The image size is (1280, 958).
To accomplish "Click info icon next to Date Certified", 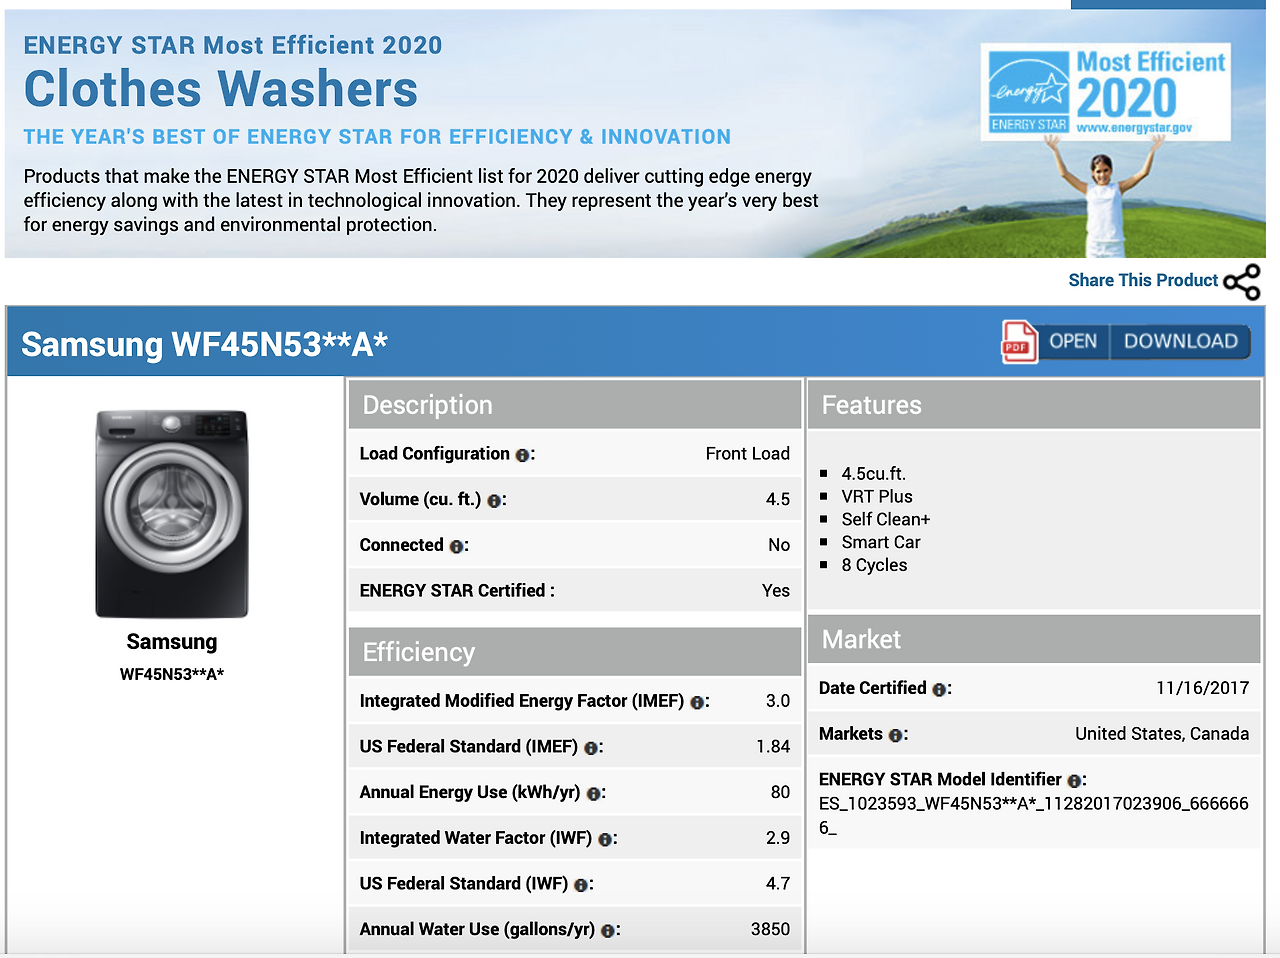I will (939, 690).
